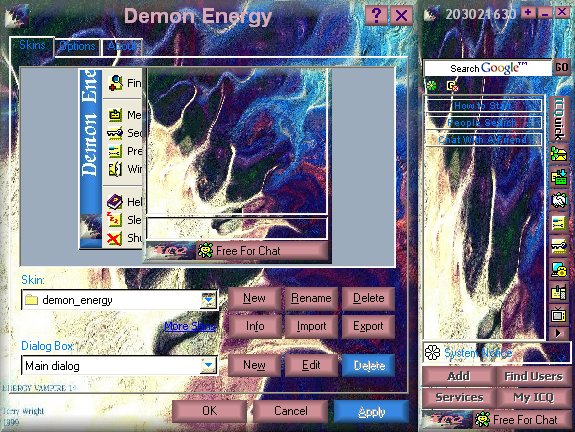Click the Search Google input field
Screen dimensions: 575x432
(488, 68)
